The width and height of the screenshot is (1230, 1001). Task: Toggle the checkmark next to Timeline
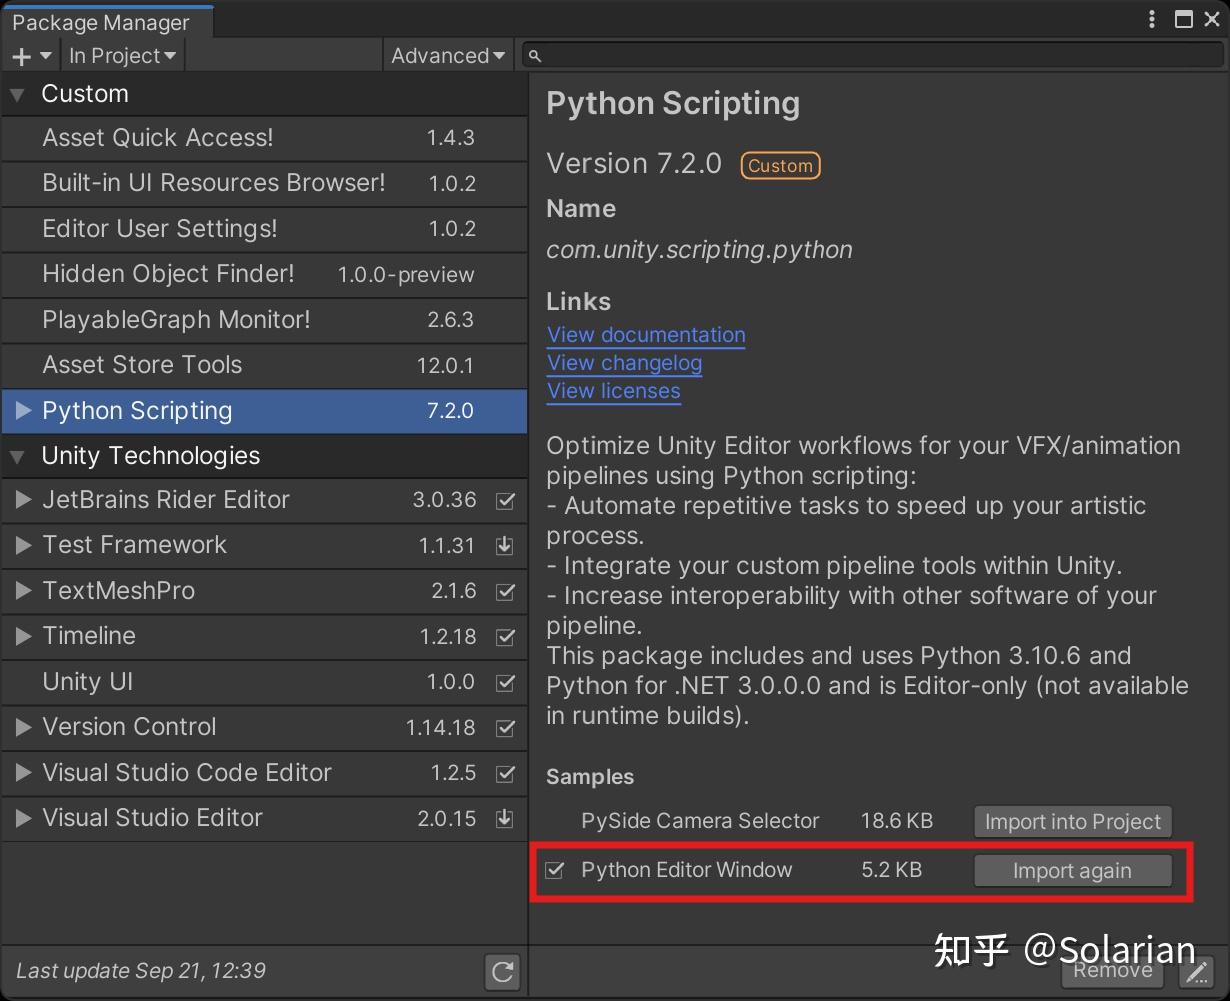(x=505, y=637)
